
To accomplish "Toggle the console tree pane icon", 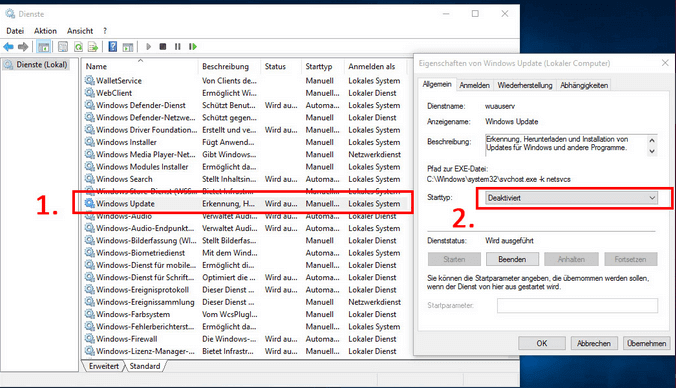I will pyautogui.click(x=43, y=47).
